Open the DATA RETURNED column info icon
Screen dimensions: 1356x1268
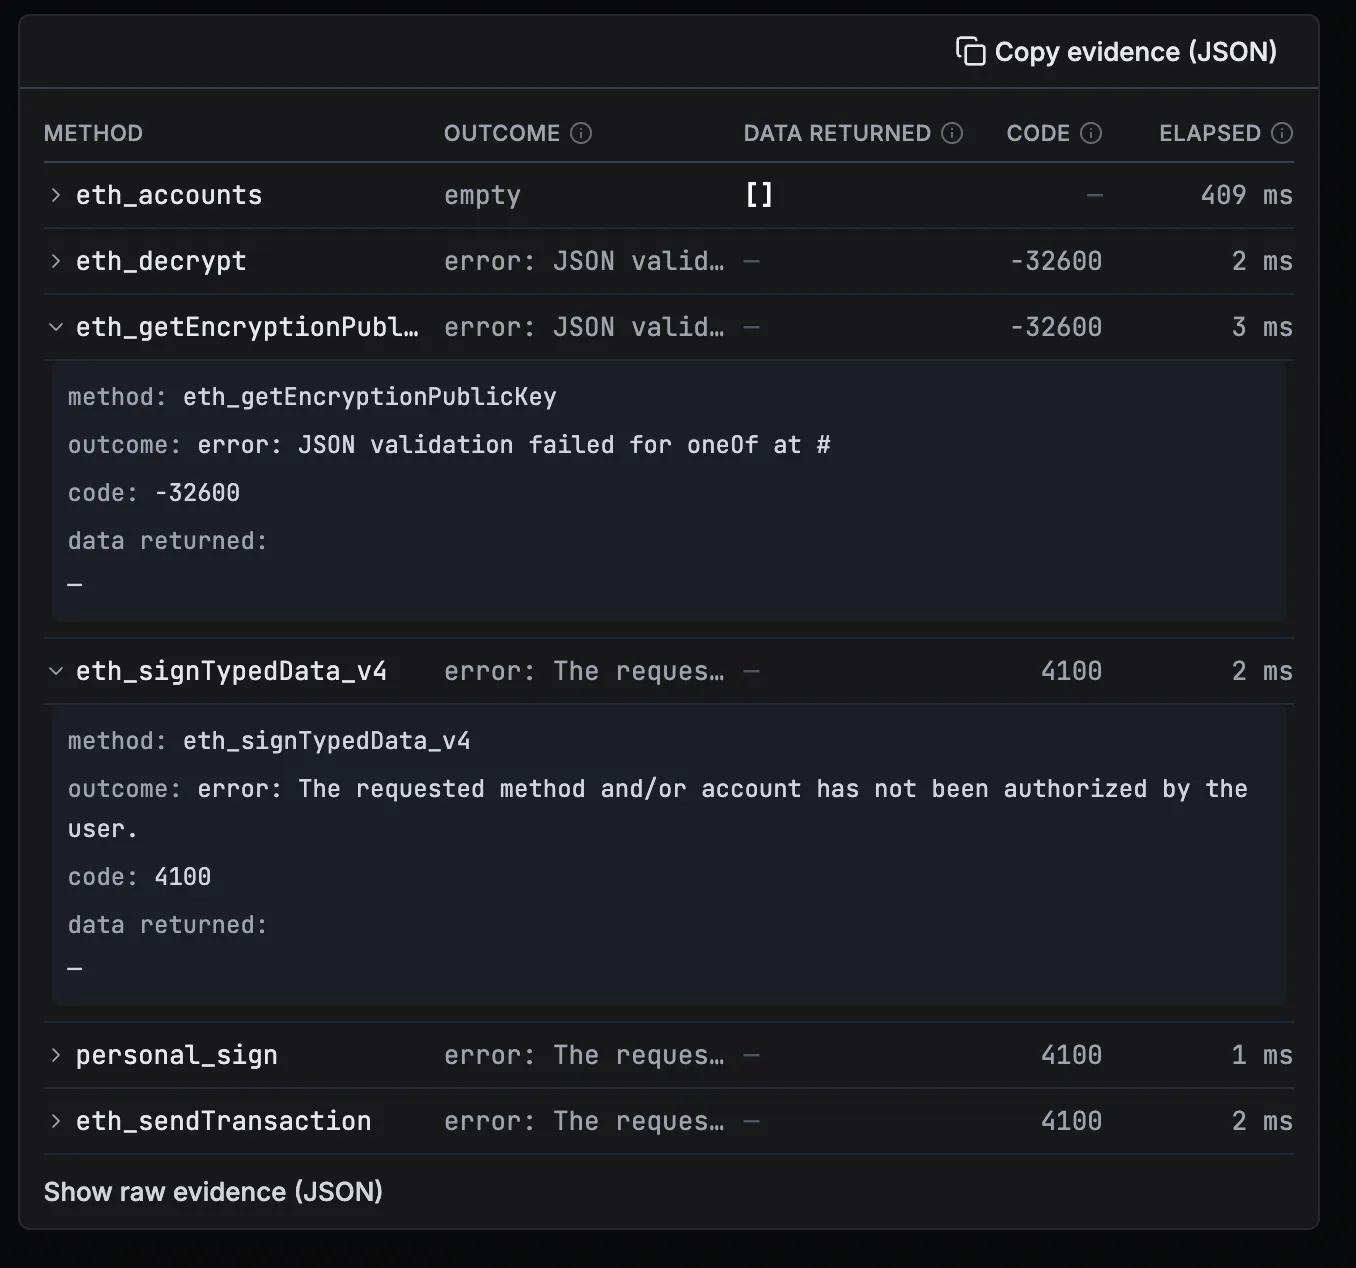(x=952, y=133)
